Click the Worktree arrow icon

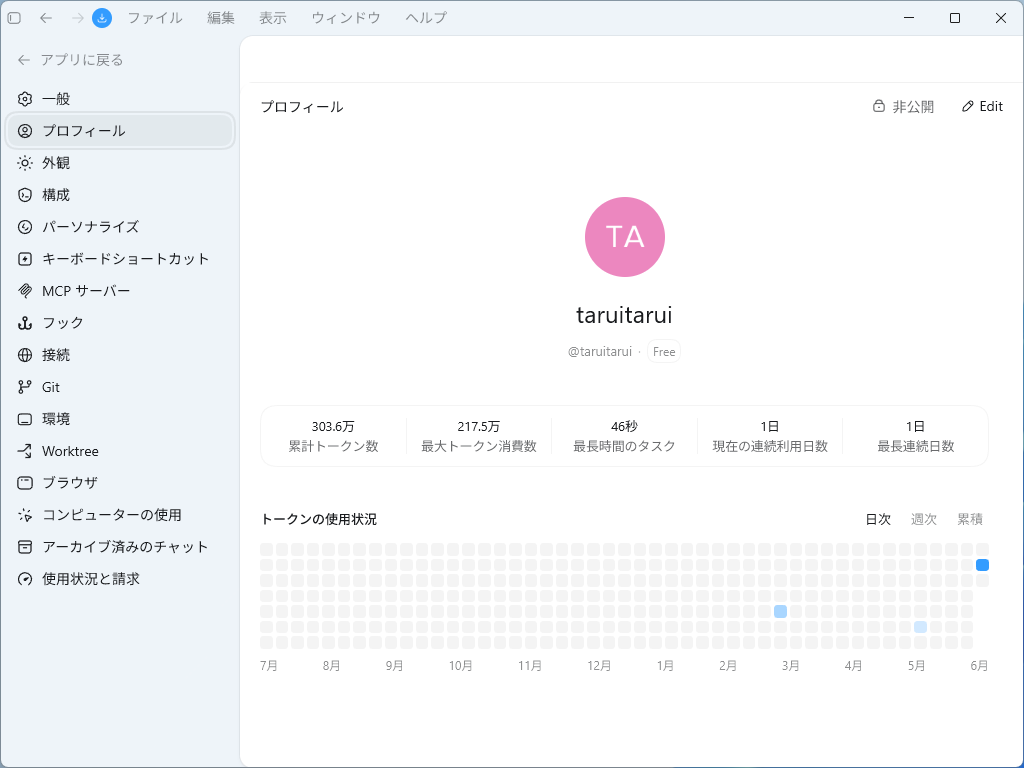(x=25, y=451)
